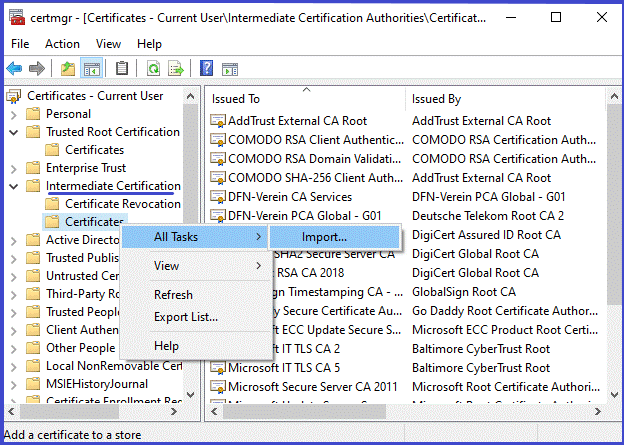The height and width of the screenshot is (445, 624).
Task: Select Microsoft IT TLS CA 5 row
Action: pyautogui.click(x=284, y=368)
